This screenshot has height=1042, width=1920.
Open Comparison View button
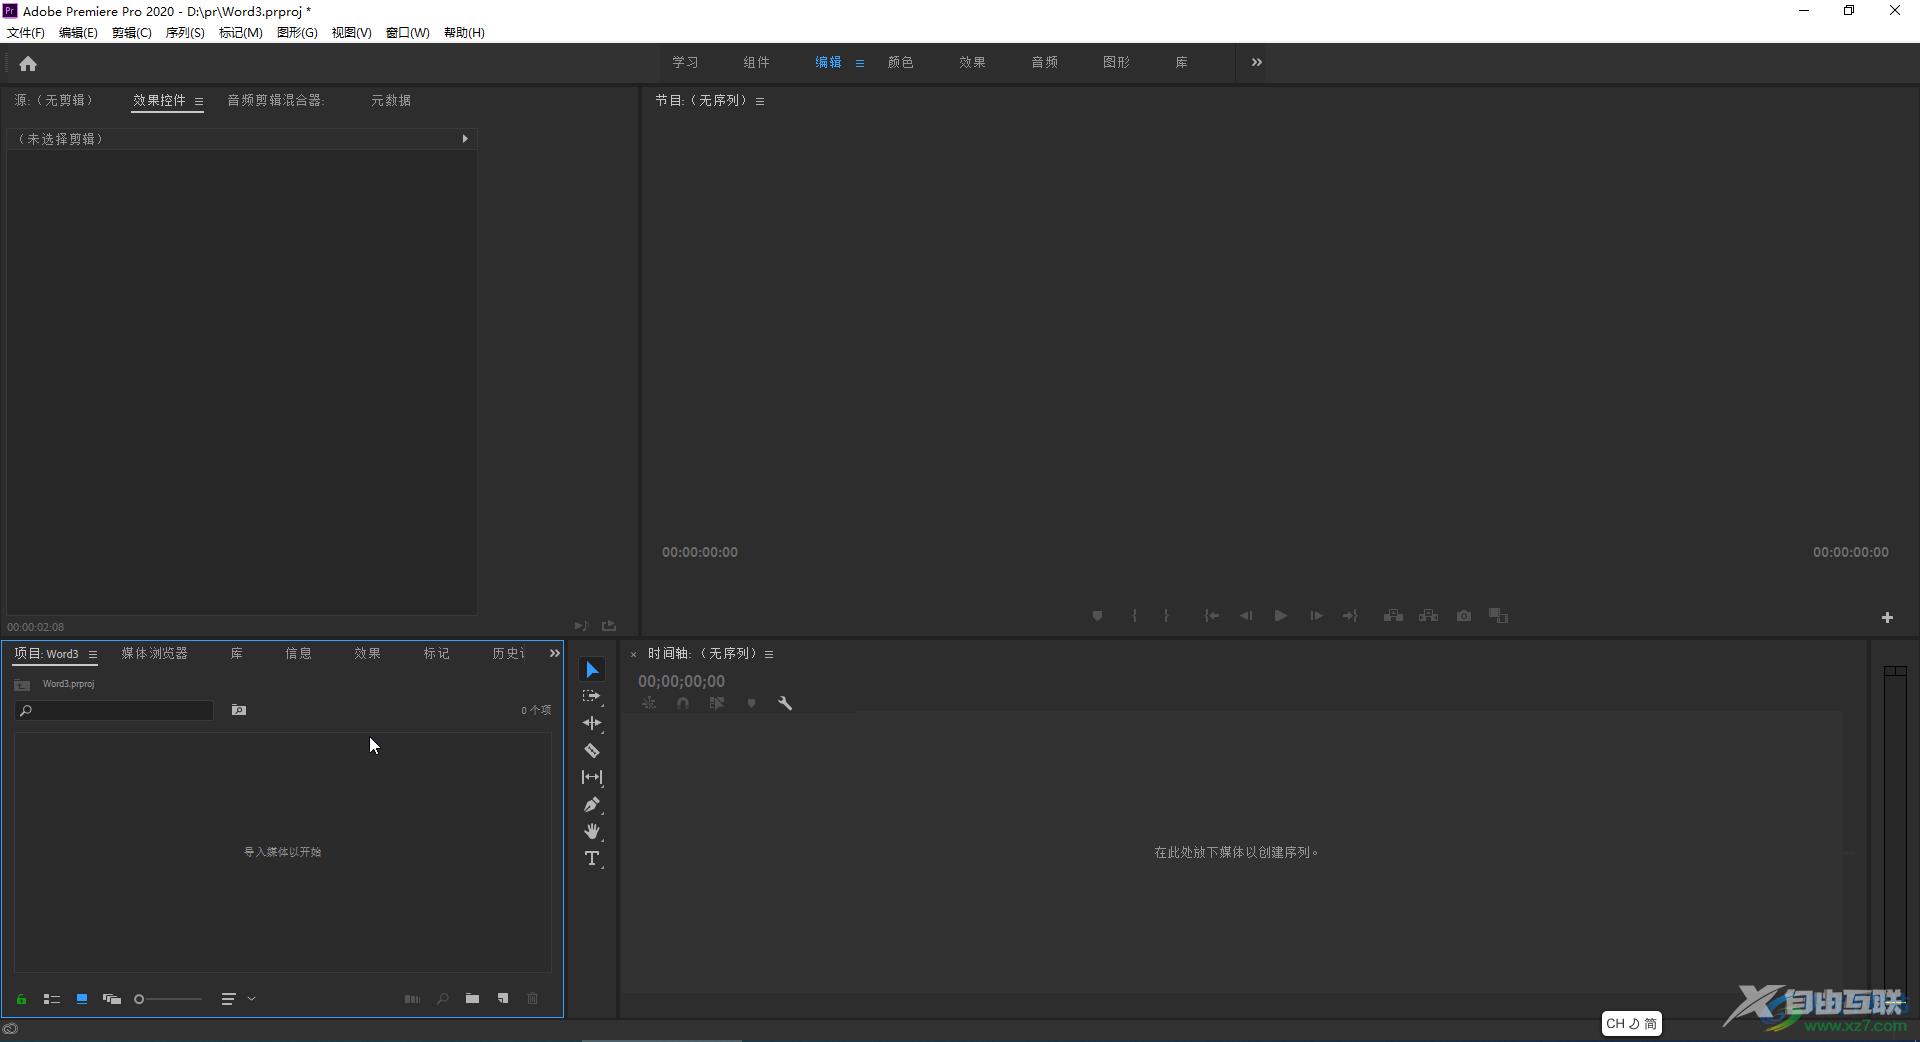click(x=1498, y=616)
